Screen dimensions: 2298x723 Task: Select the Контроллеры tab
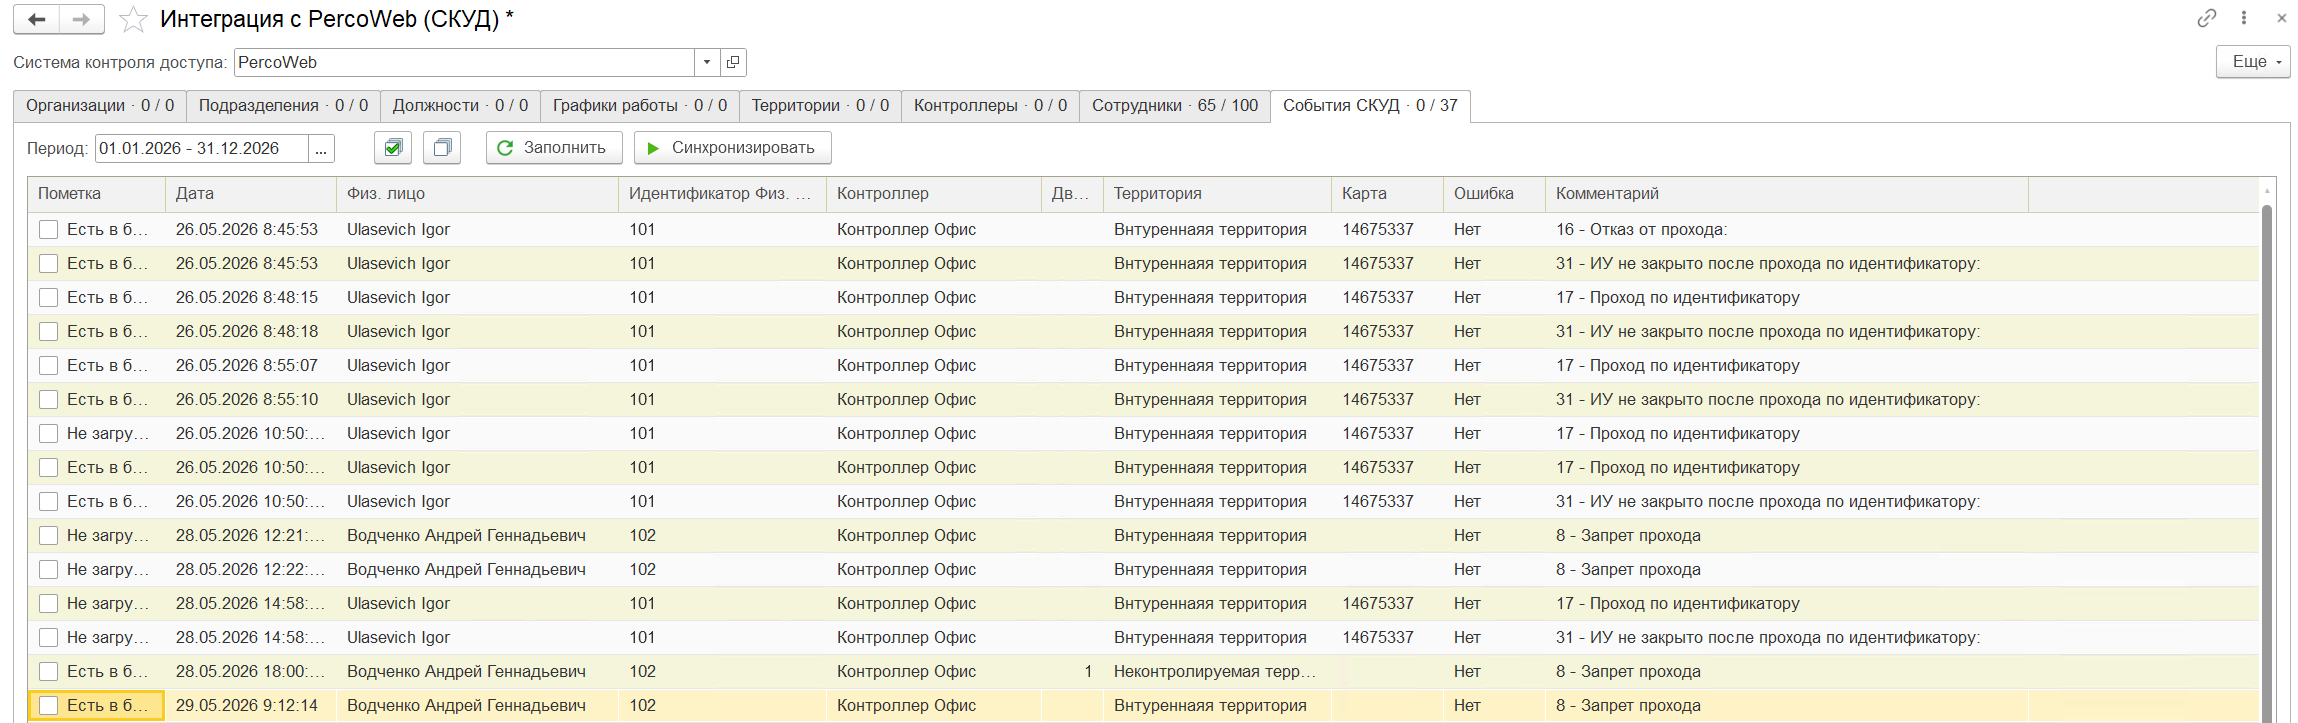pos(990,106)
